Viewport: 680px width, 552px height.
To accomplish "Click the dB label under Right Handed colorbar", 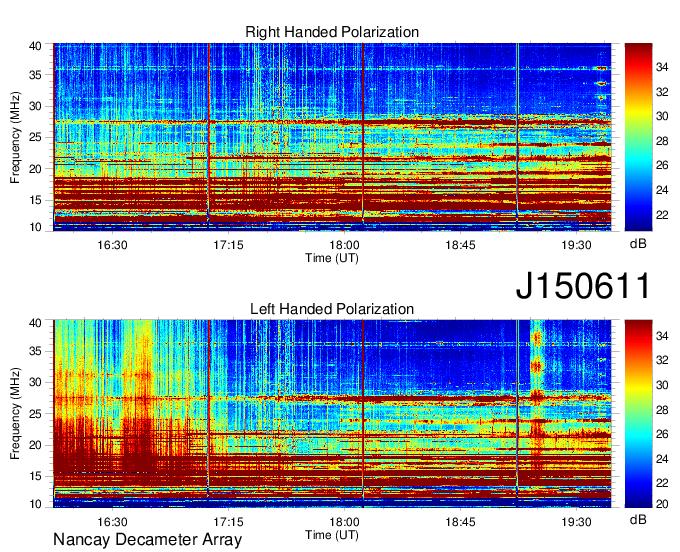I will tap(638, 244).
